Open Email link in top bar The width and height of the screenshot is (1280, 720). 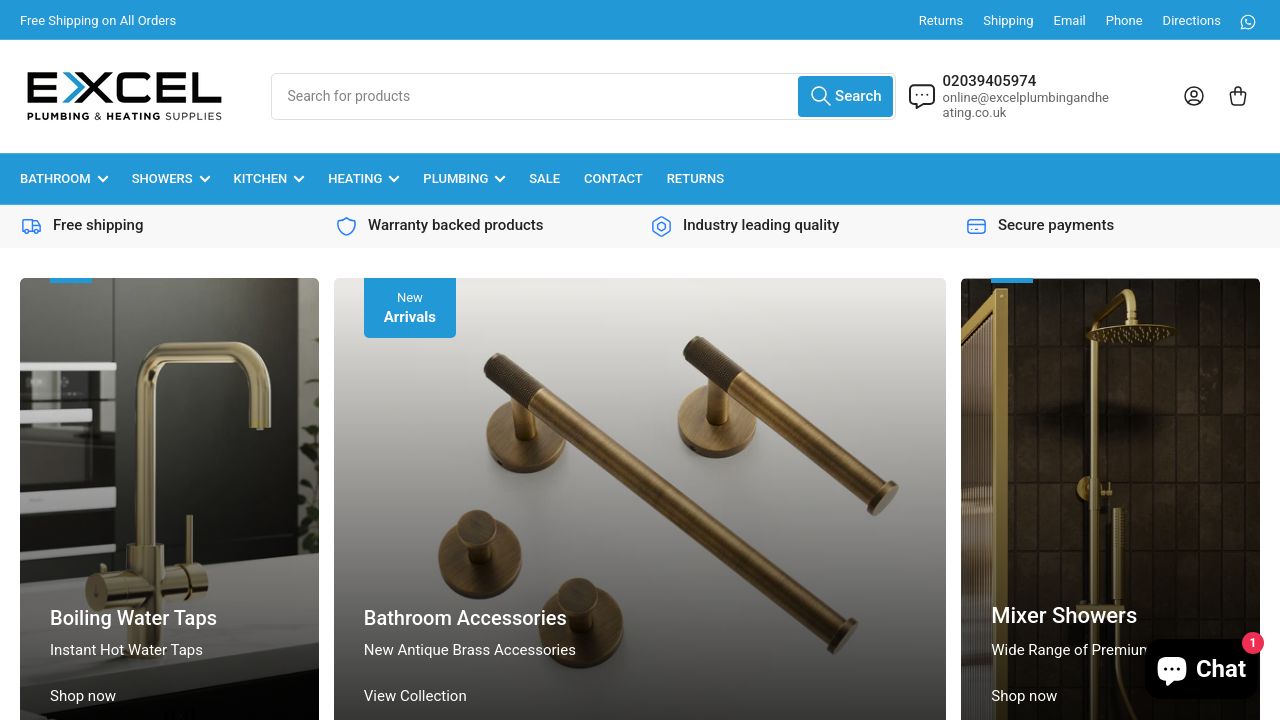pyautogui.click(x=1069, y=21)
